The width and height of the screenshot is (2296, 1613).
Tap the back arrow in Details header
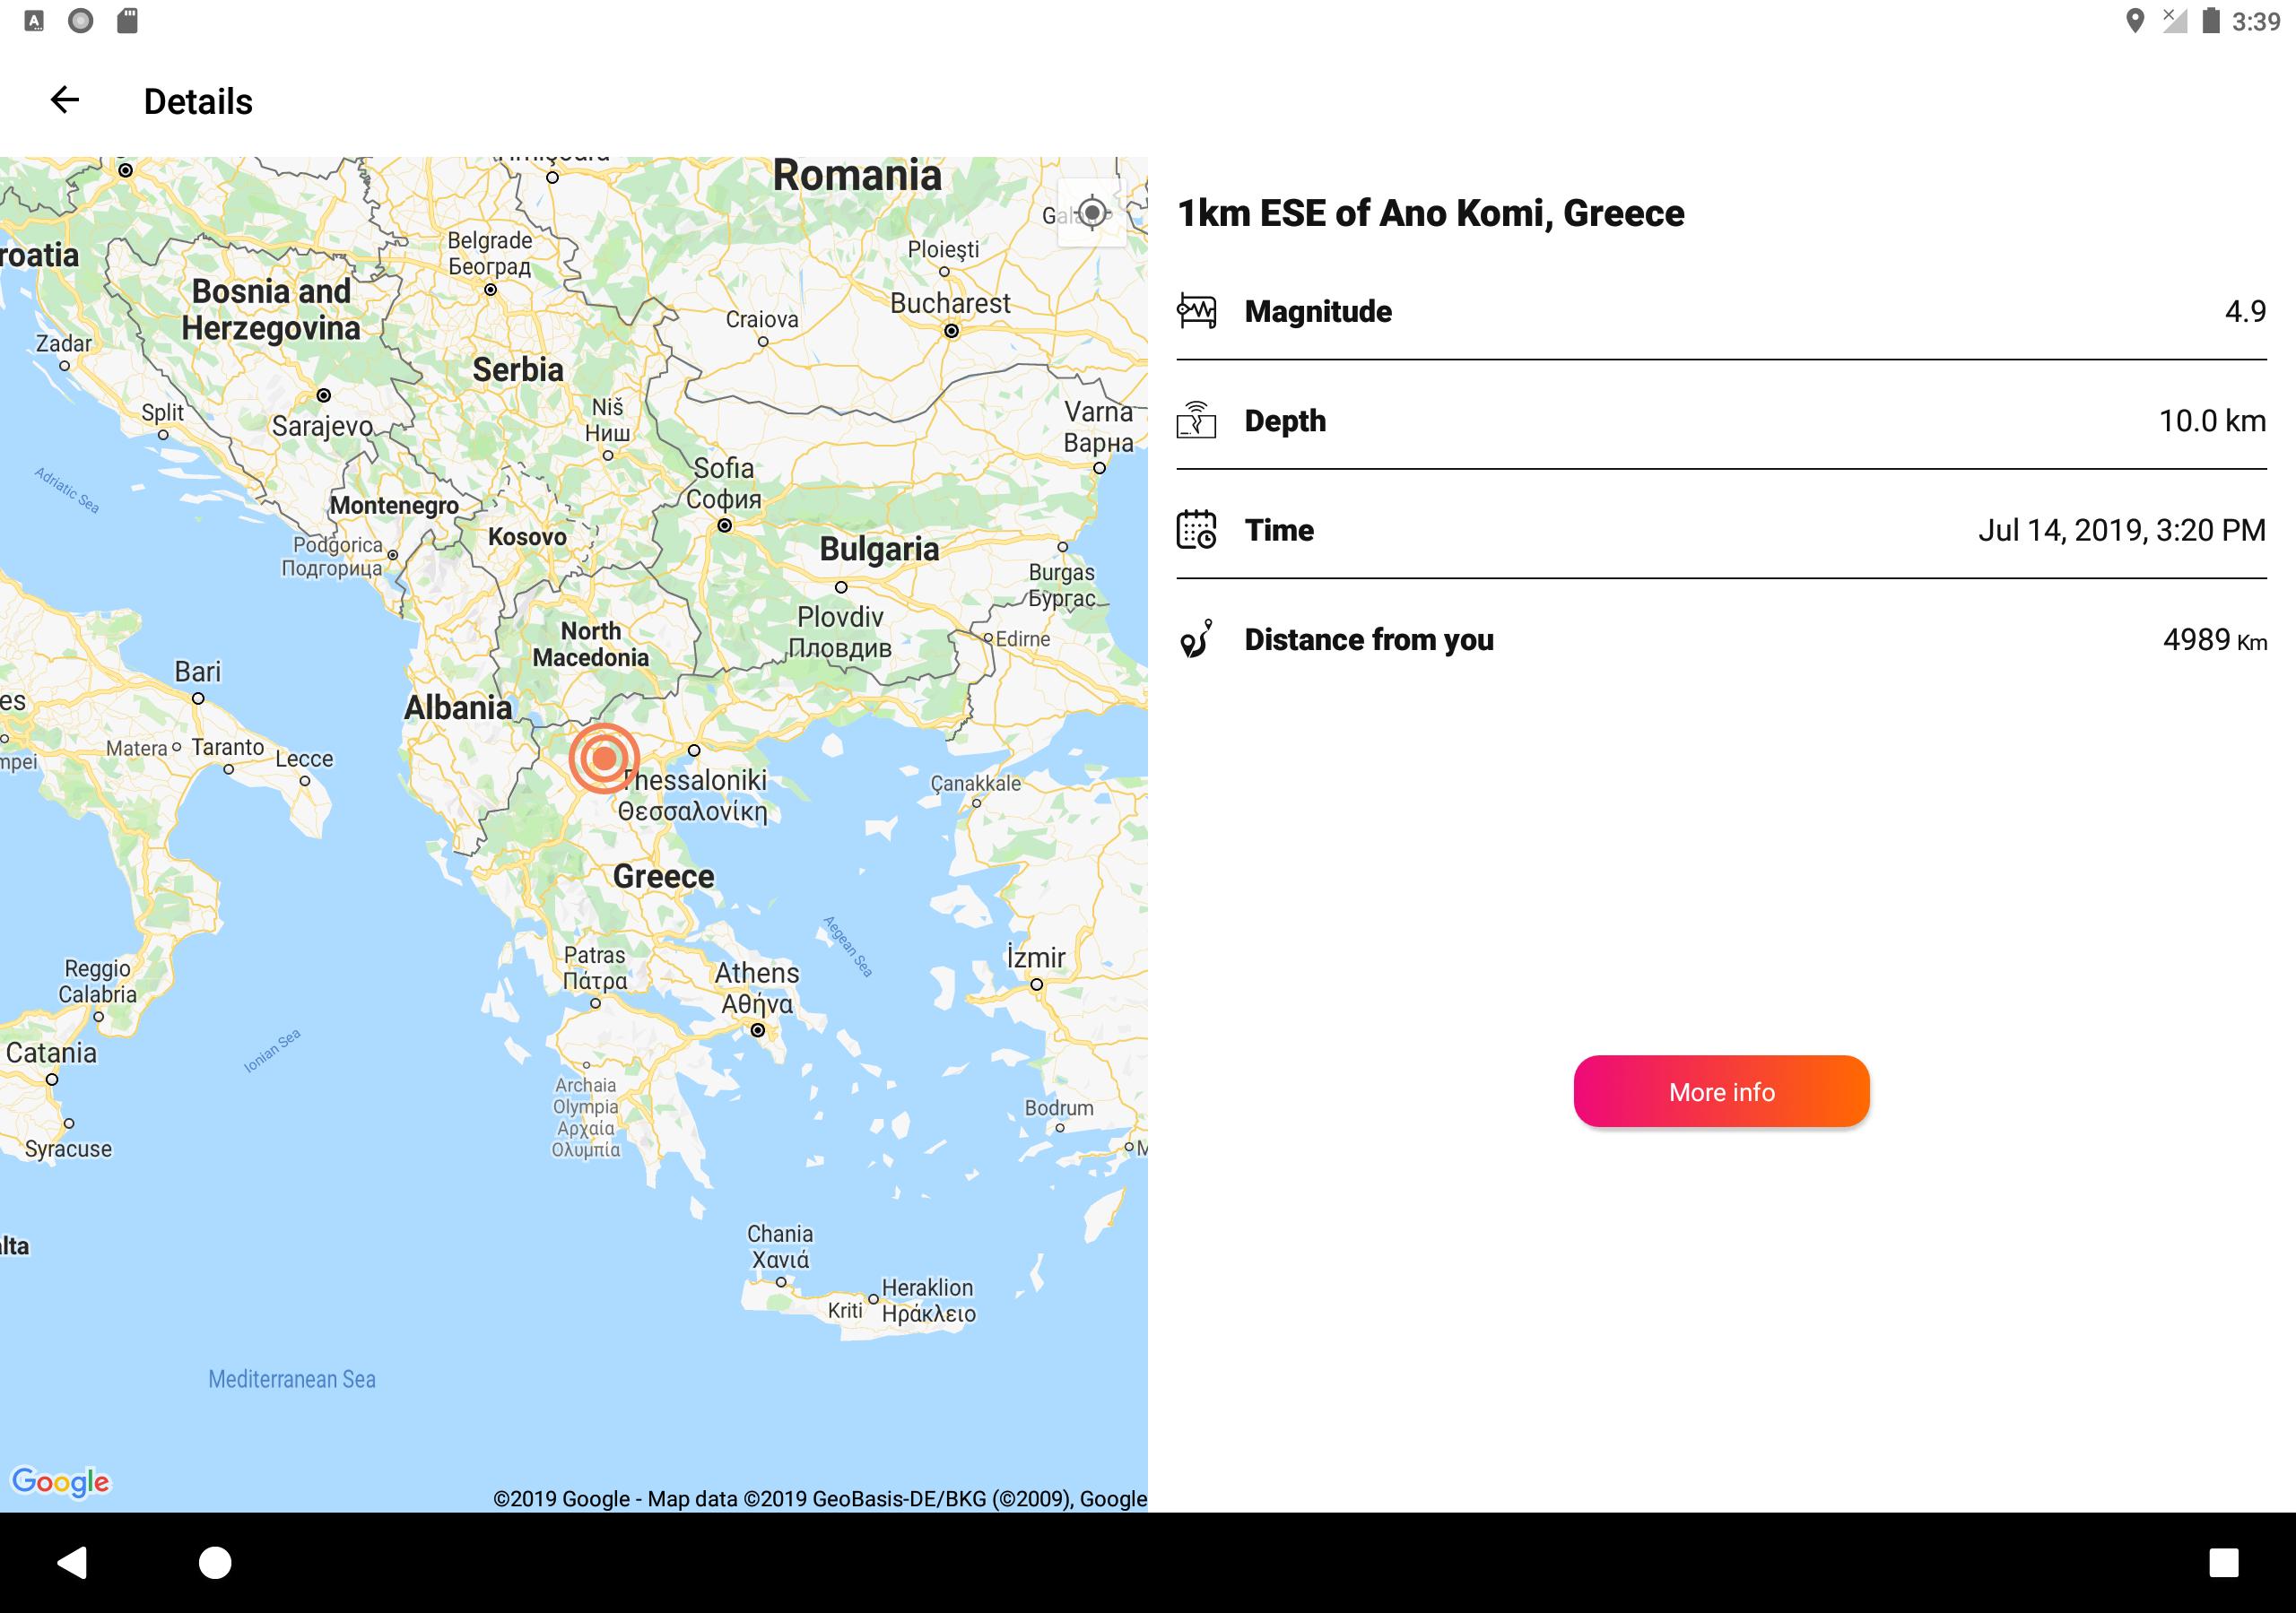click(65, 100)
